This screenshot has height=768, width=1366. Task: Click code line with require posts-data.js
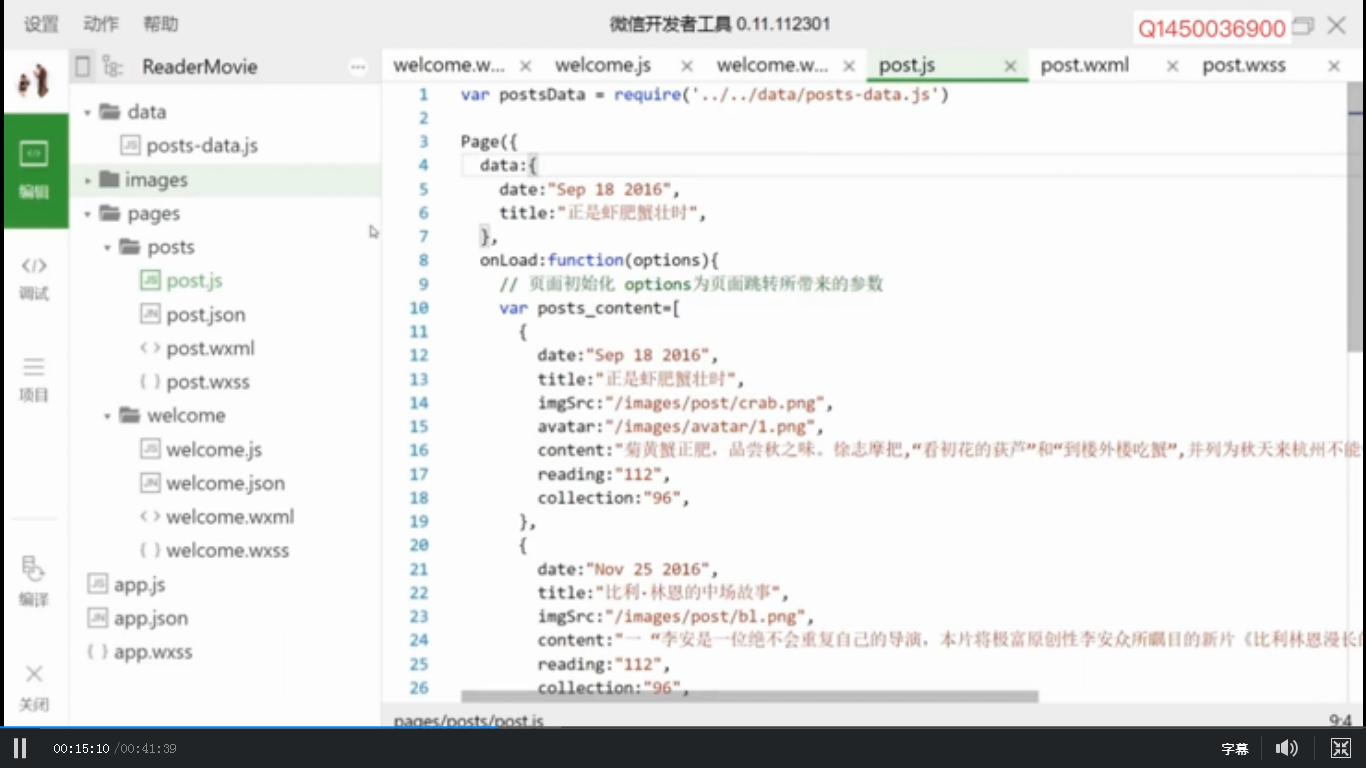(x=704, y=95)
